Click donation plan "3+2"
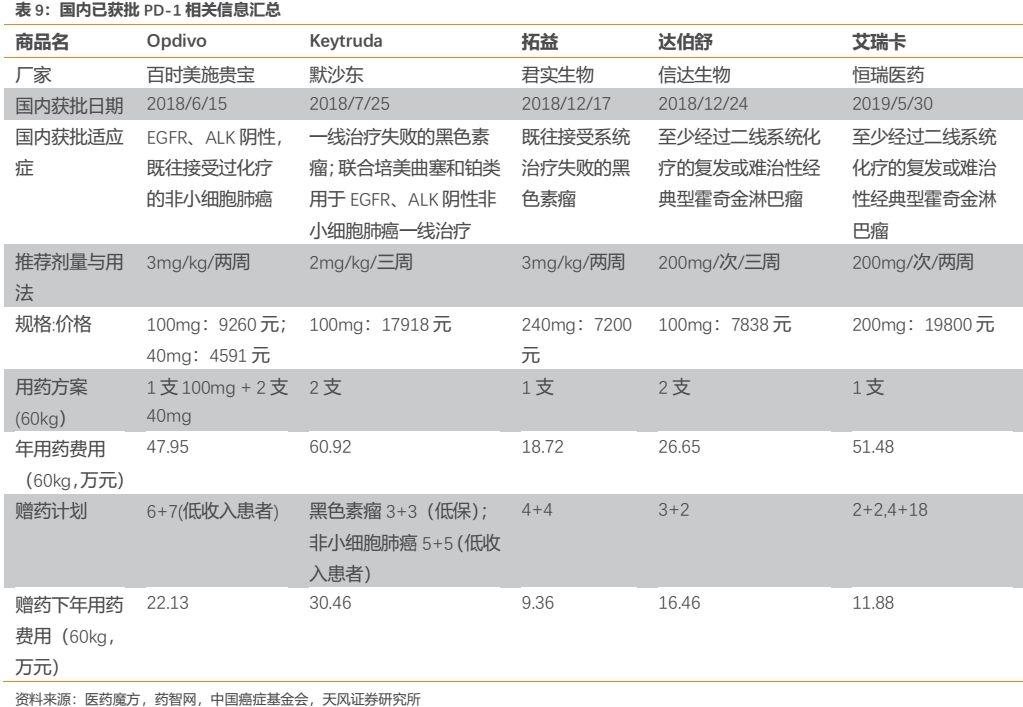 pyautogui.click(x=673, y=509)
